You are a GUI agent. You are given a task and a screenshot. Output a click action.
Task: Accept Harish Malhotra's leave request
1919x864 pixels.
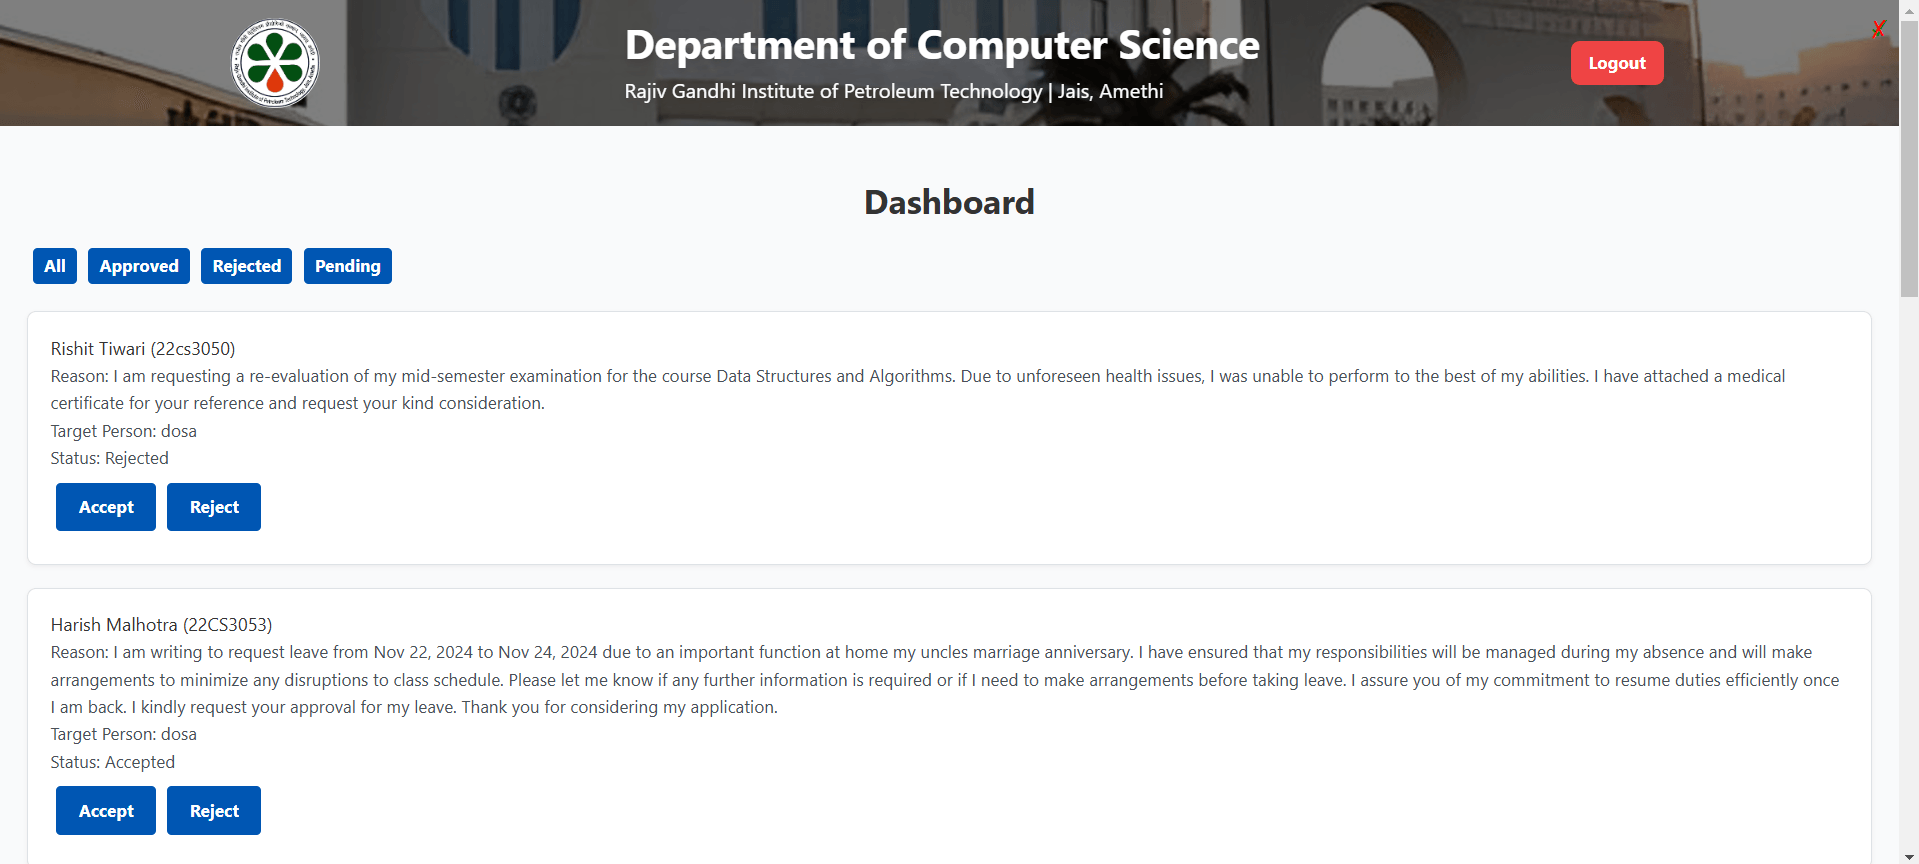(106, 811)
